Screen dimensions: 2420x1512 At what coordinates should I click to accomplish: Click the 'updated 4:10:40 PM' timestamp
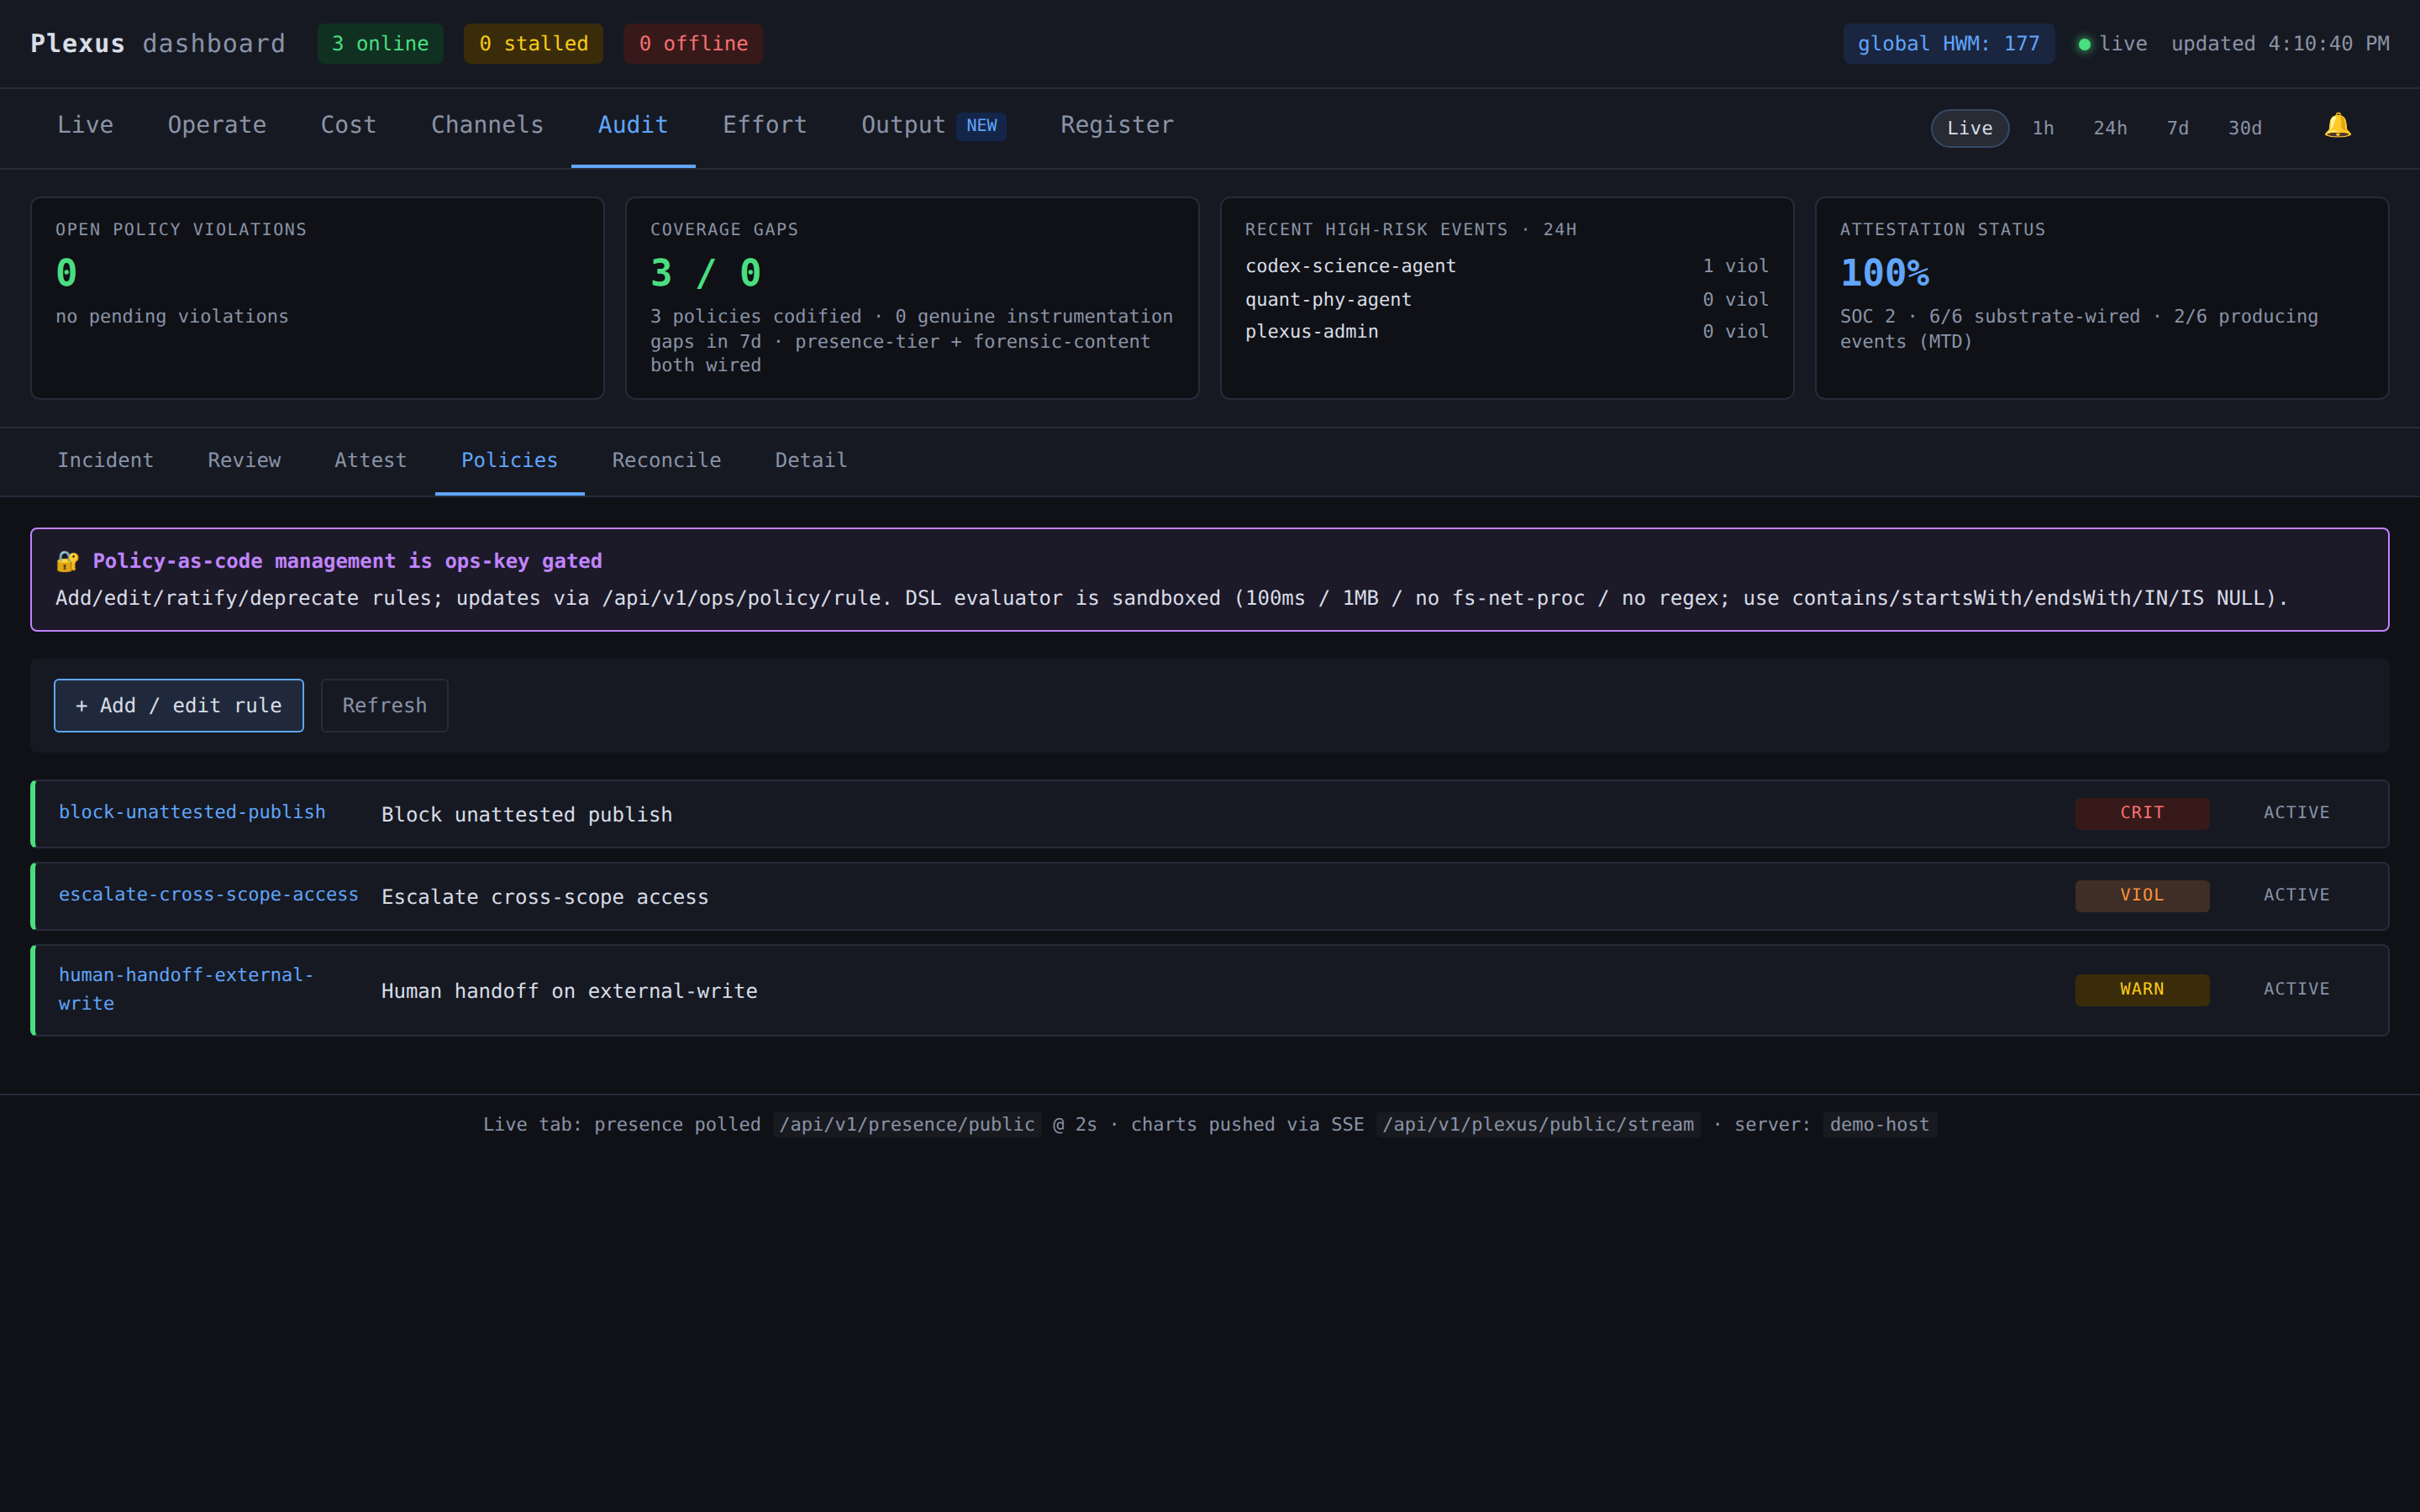[x=2280, y=44]
